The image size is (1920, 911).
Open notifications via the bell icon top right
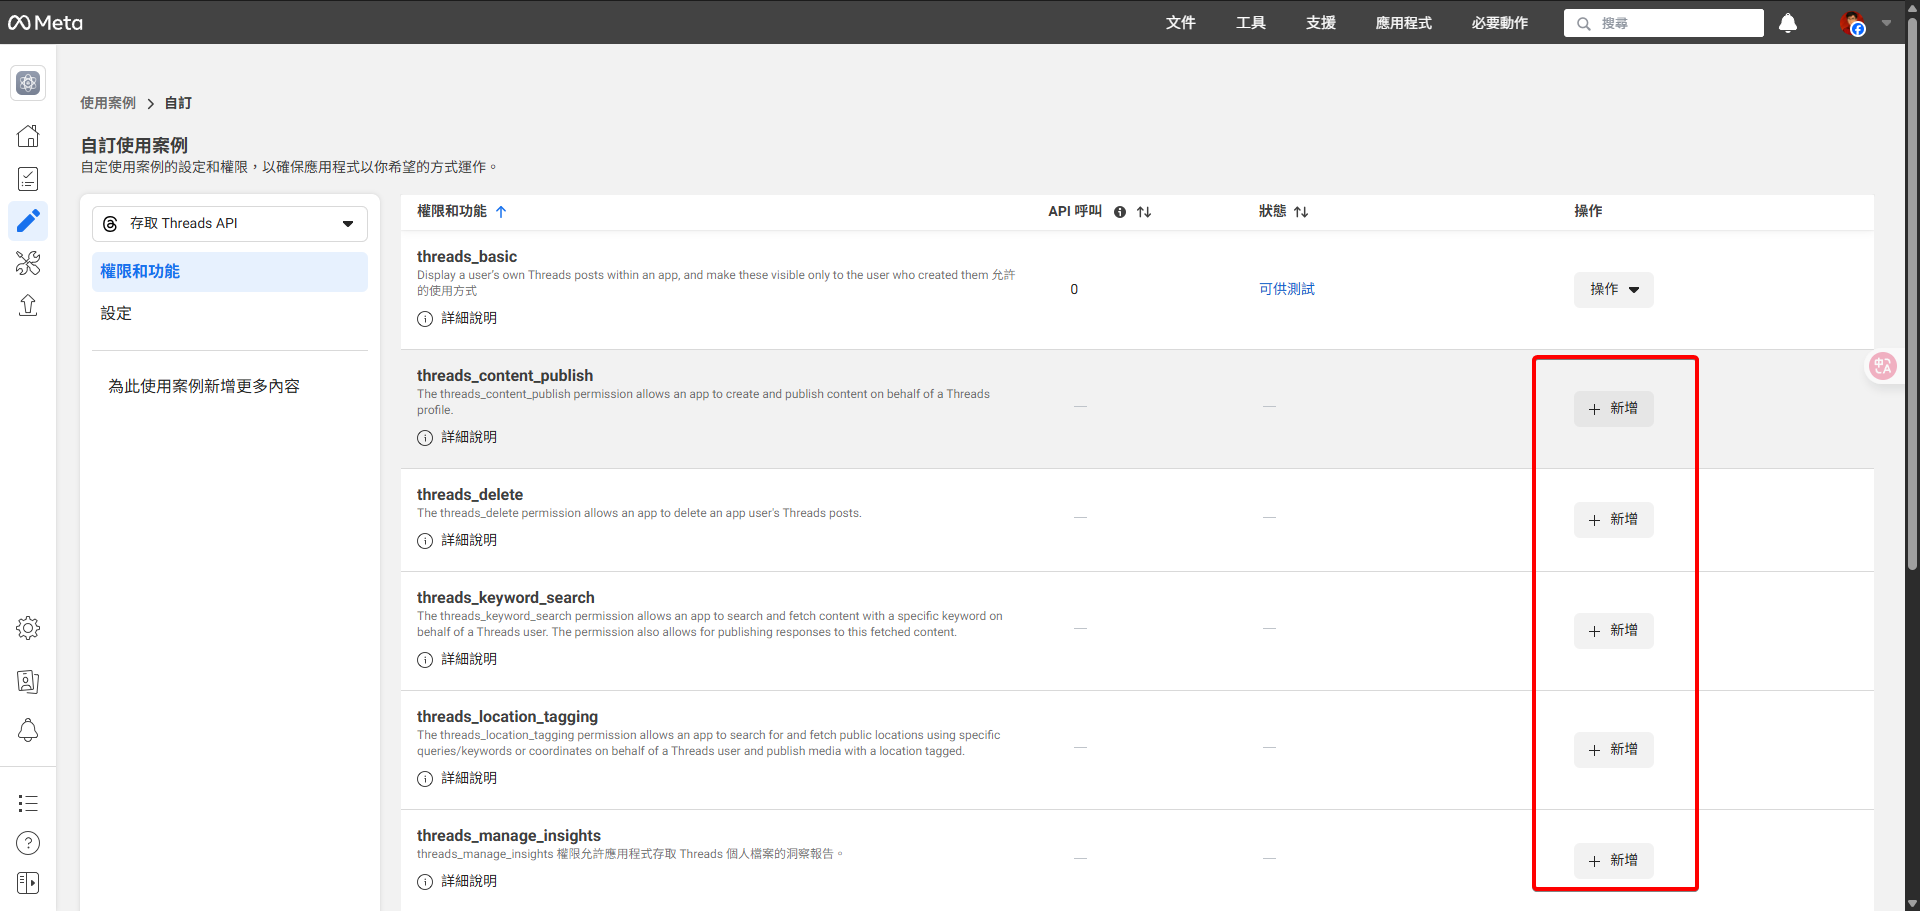tap(1788, 23)
